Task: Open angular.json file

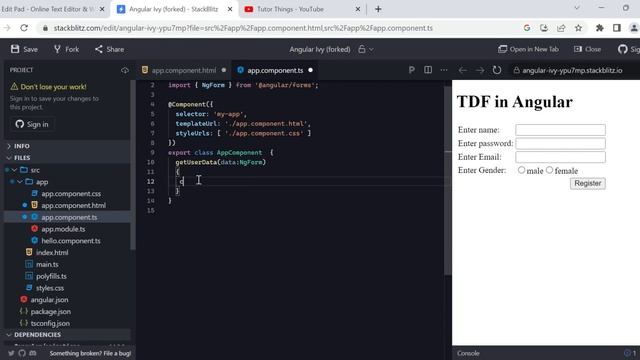Action: pyautogui.click(x=49, y=300)
